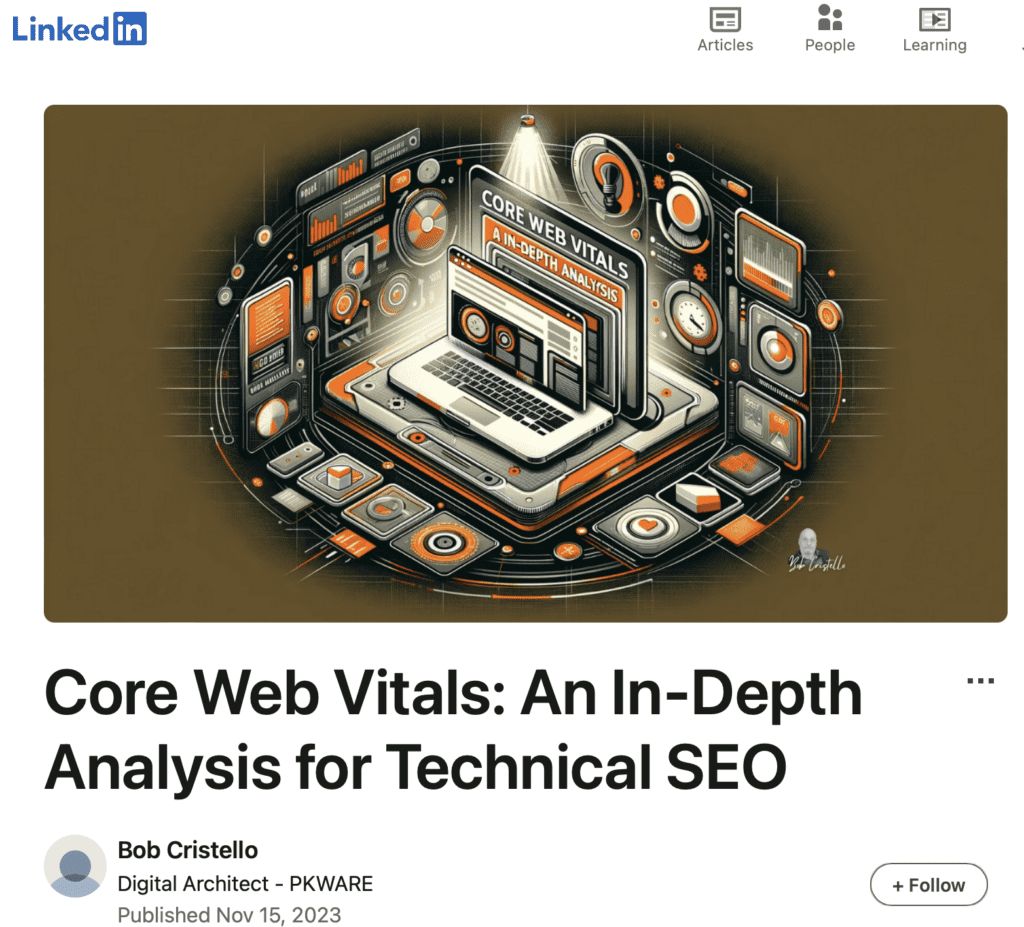Click the LinkedIn logo
This screenshot has height=927, width=1024.
tap(79, 28)
